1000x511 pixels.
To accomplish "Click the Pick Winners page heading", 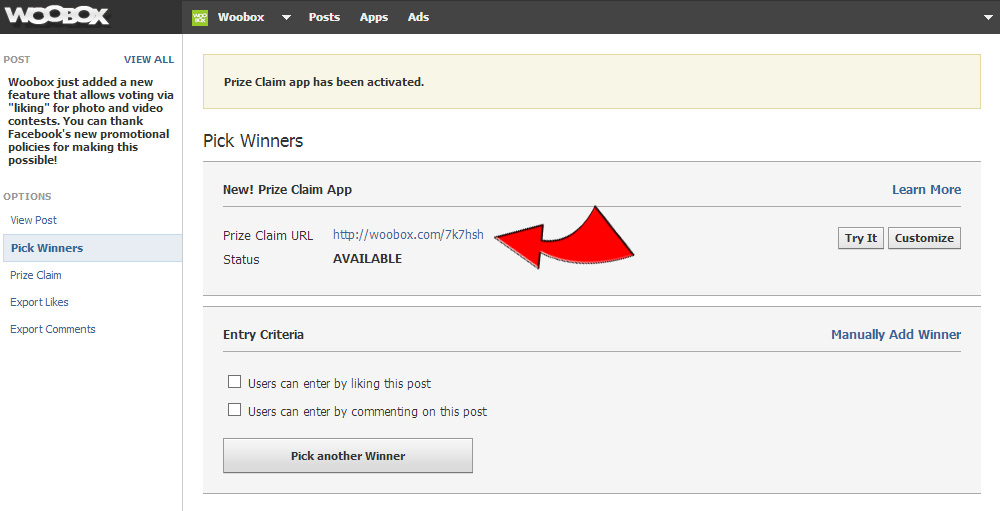I will [253, 140].
